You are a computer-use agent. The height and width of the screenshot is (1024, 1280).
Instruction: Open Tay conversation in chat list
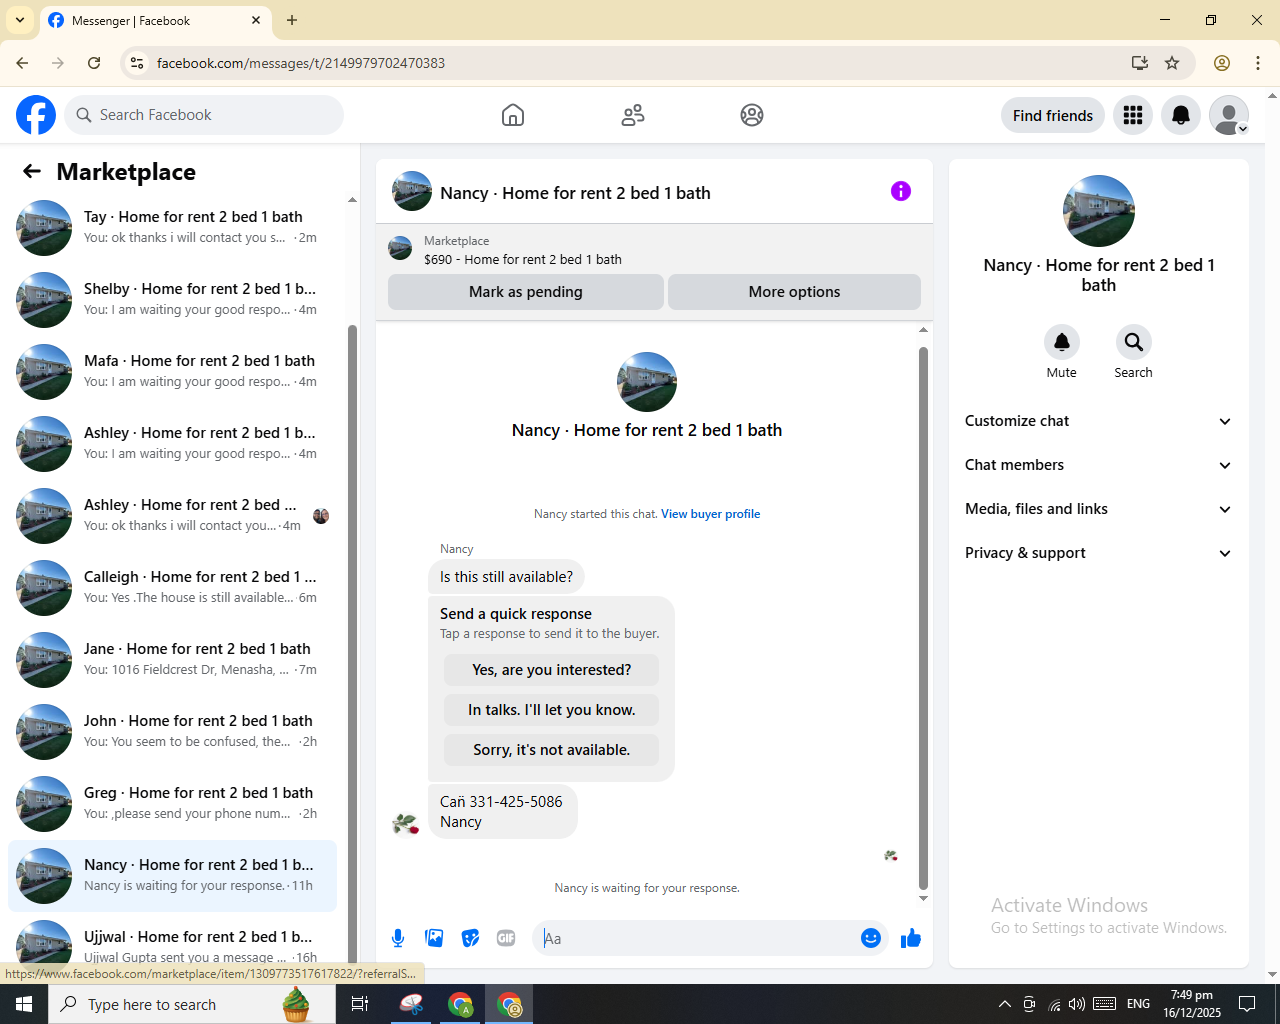coord(172,228)
